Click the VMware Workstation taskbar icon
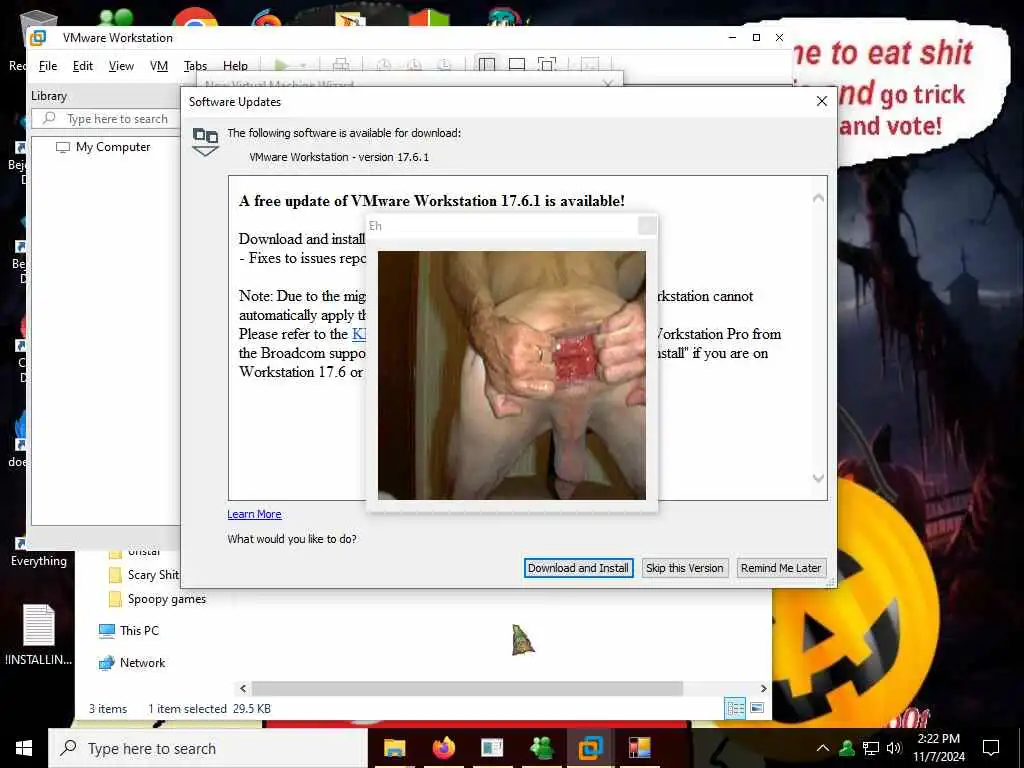This screenshot has width=1024, height=768. 590,748
